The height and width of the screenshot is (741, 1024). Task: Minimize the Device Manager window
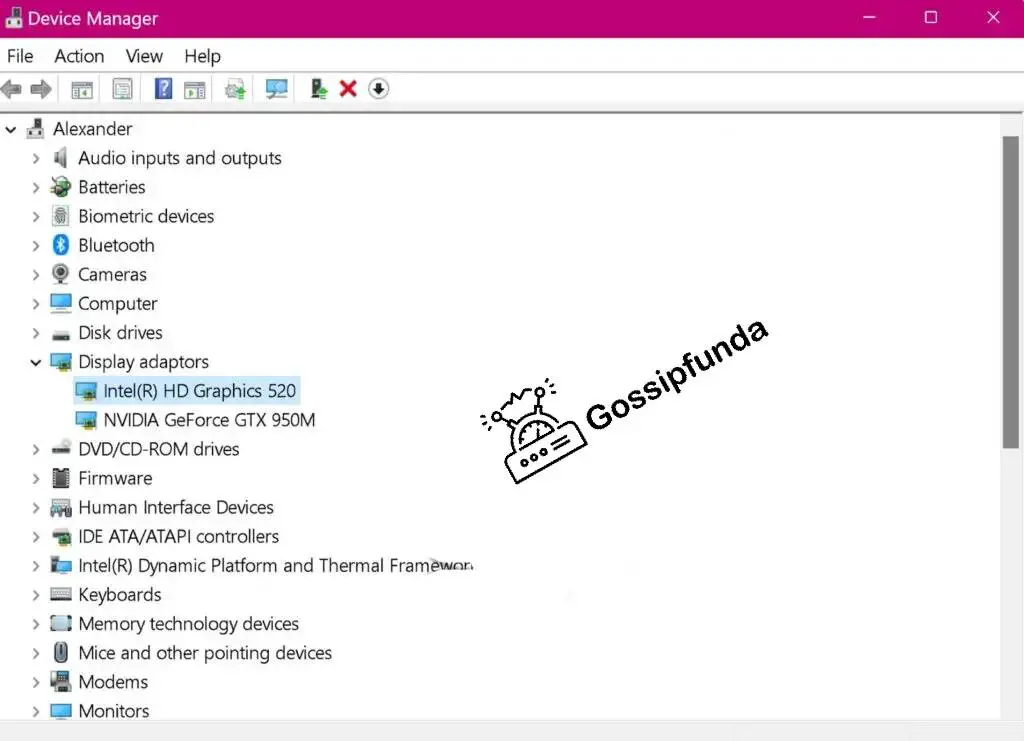[x=869, y=18]
